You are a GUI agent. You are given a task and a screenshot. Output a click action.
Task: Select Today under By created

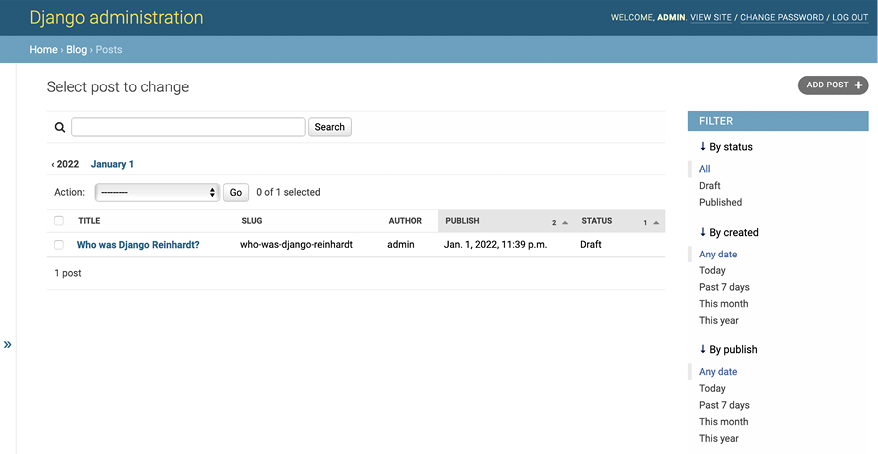point(712,270)
